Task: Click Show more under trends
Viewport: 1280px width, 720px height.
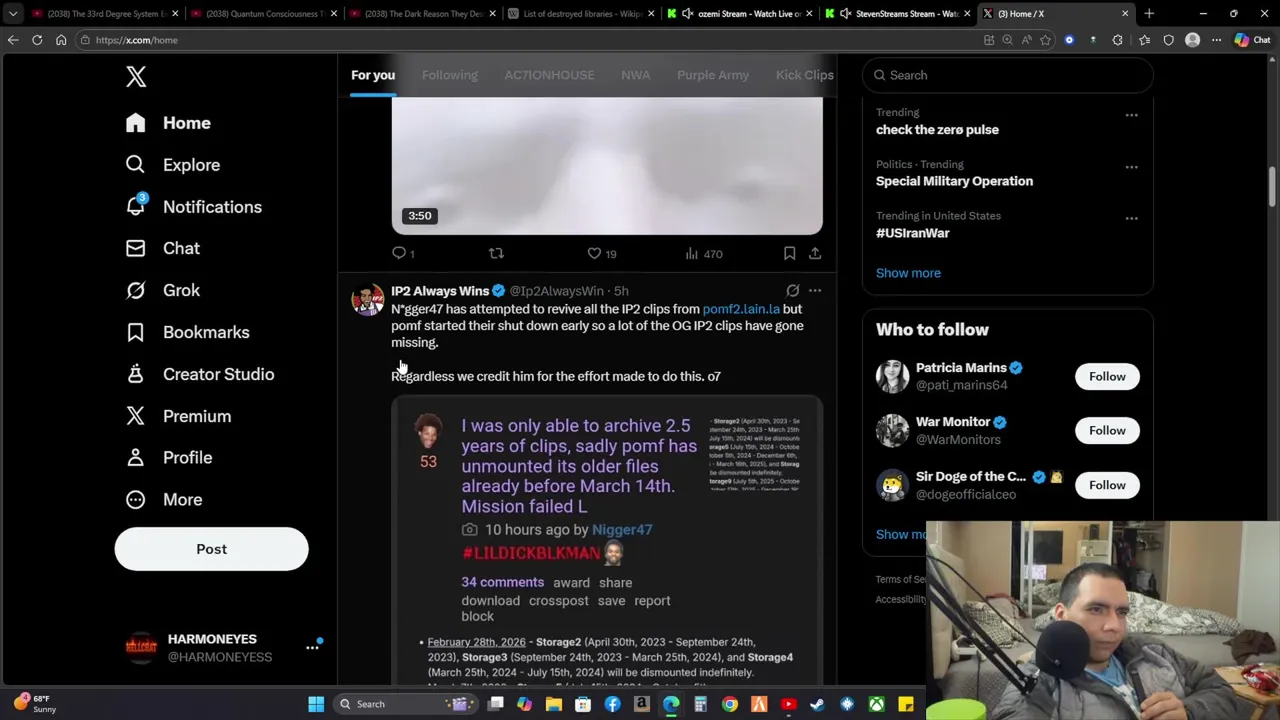Action: [x=908, y=273]
